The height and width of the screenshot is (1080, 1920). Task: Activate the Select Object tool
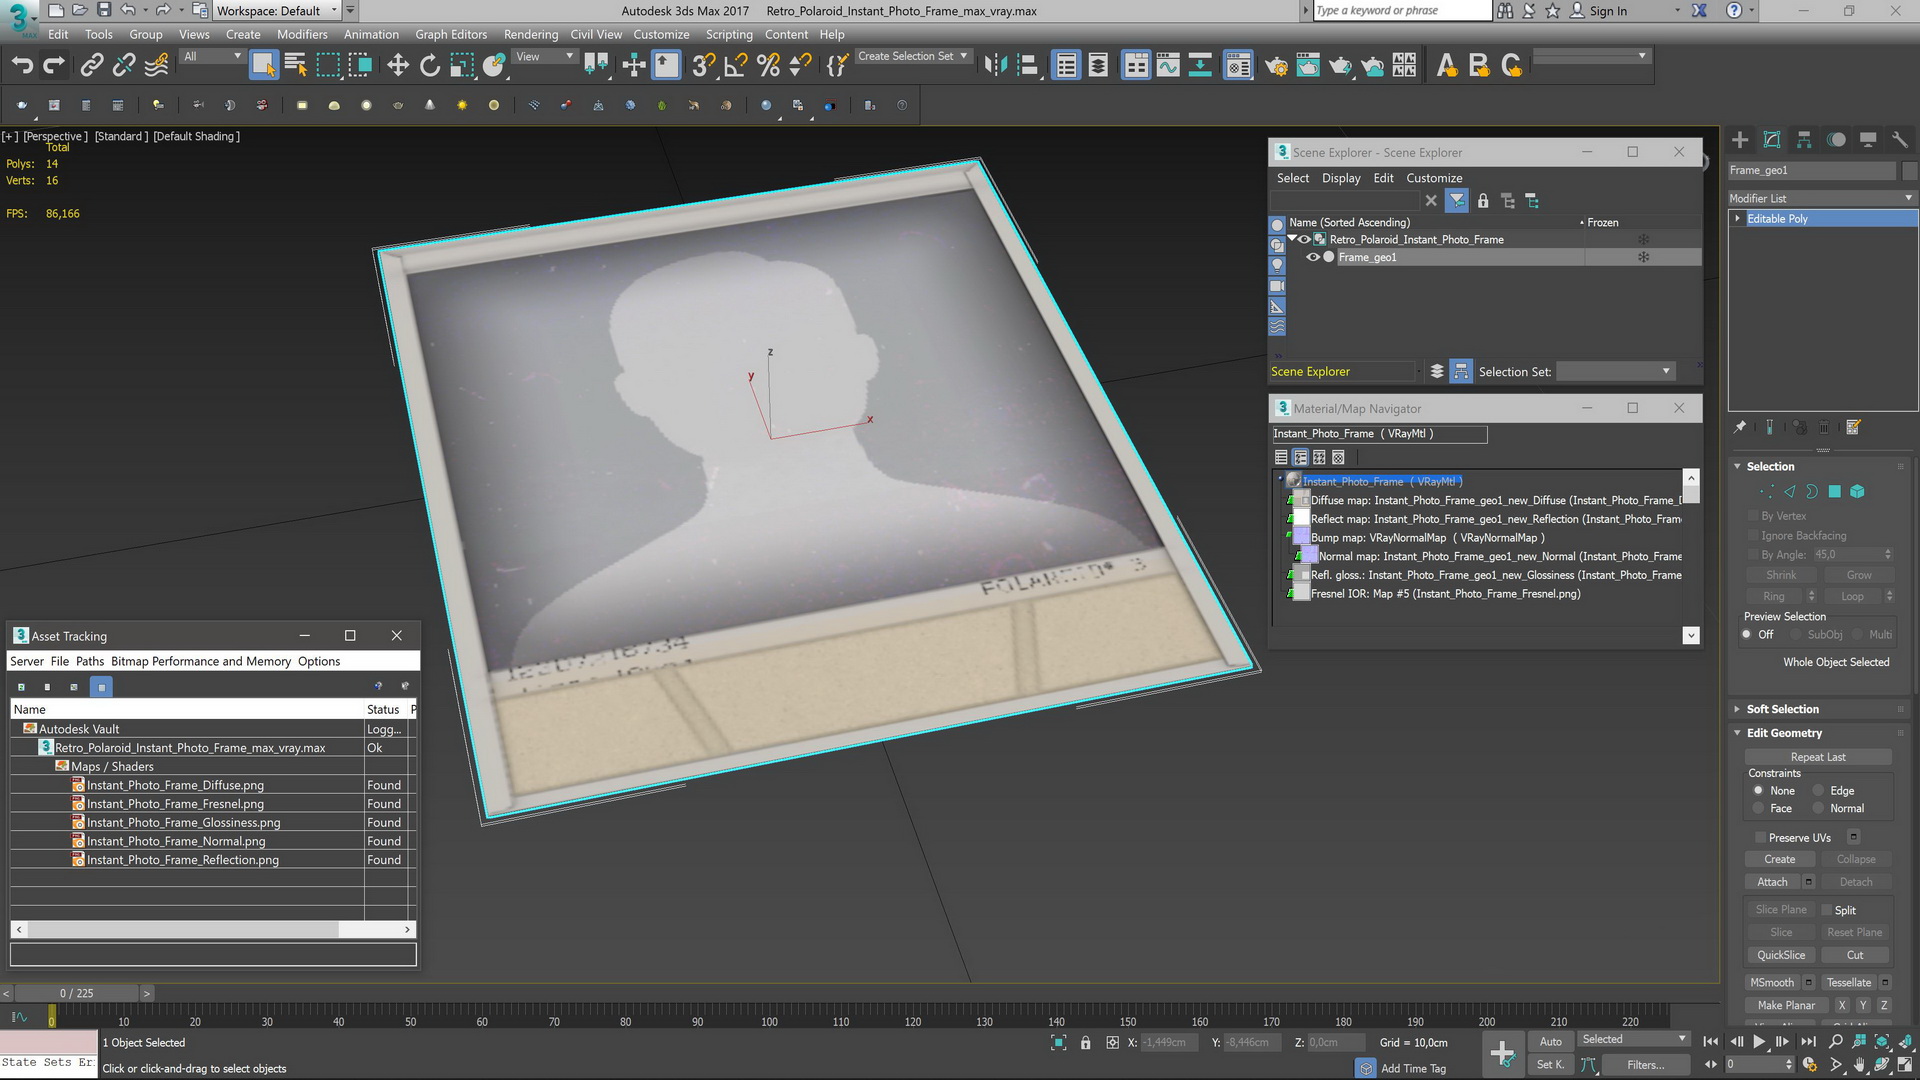point(263,65)
